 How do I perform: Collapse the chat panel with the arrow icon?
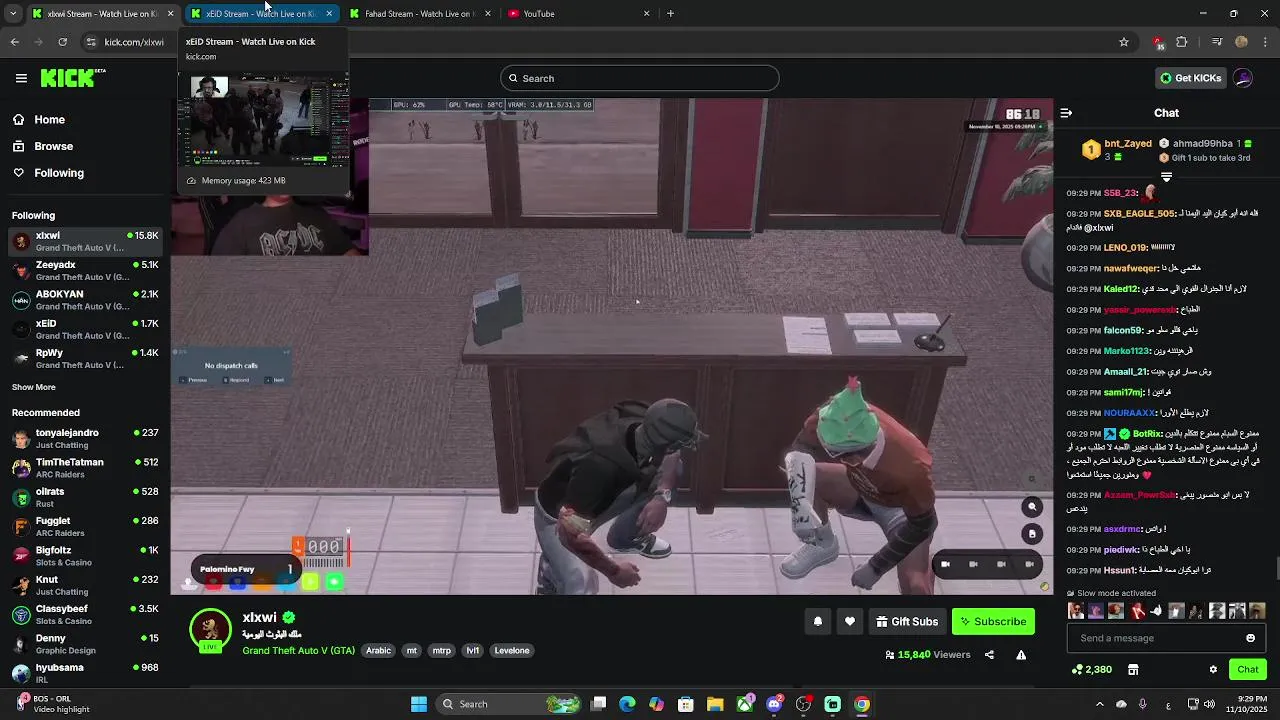(1066, 113)
